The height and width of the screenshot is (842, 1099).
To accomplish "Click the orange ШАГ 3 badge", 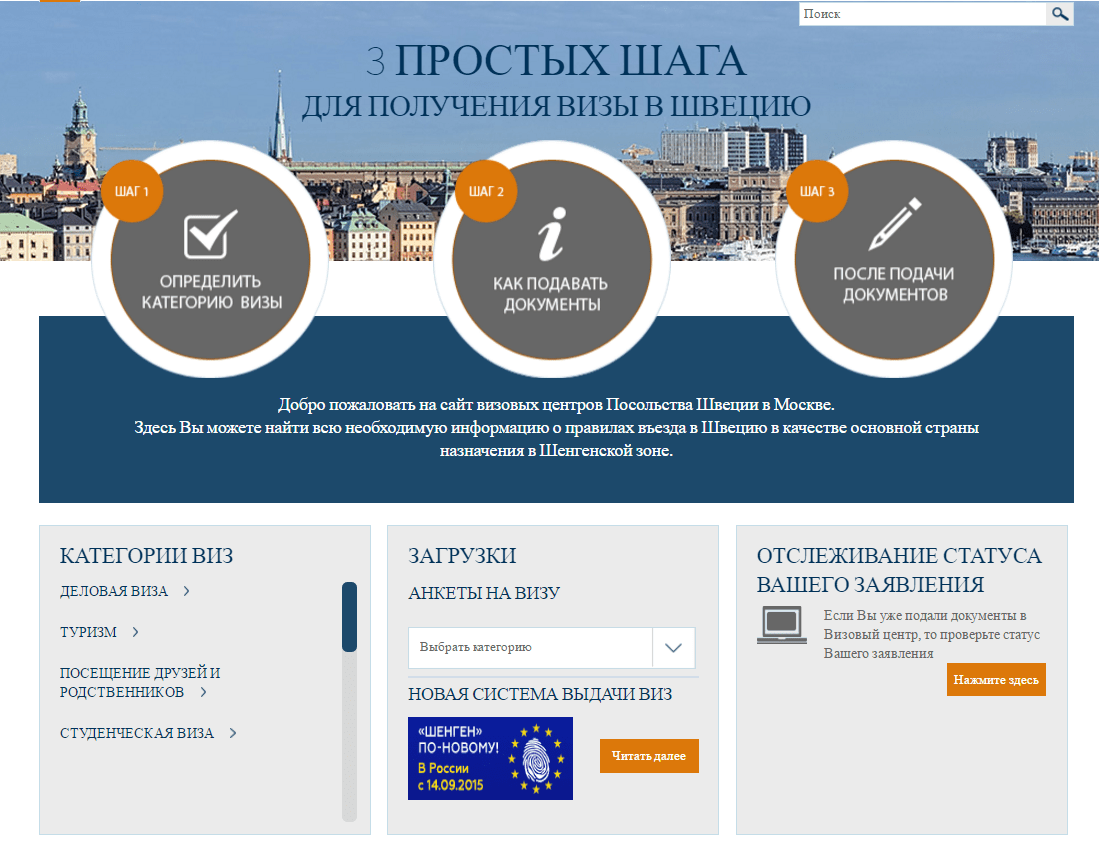I will tap(817, 191).
